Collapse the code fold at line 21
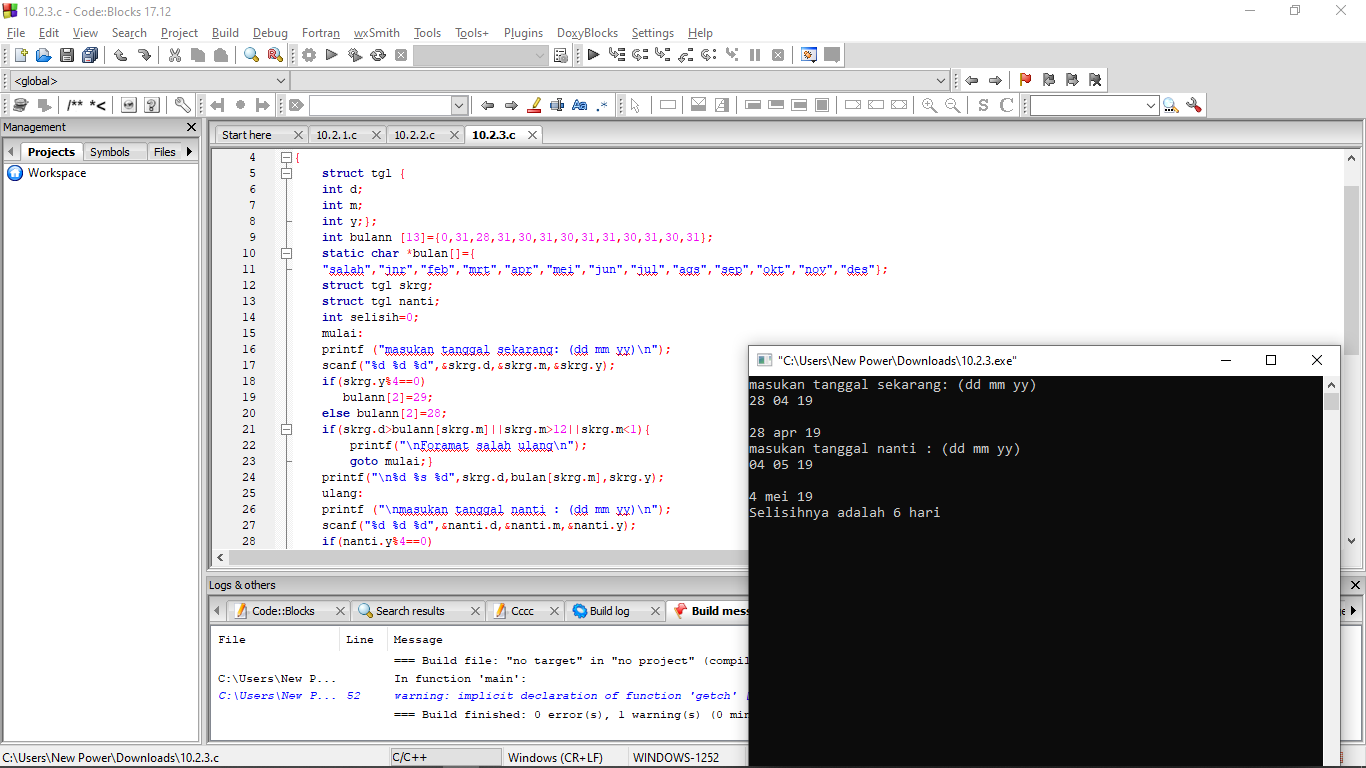Image resolution: width=1366 pixels, height=768 pixels. (286, 429)
